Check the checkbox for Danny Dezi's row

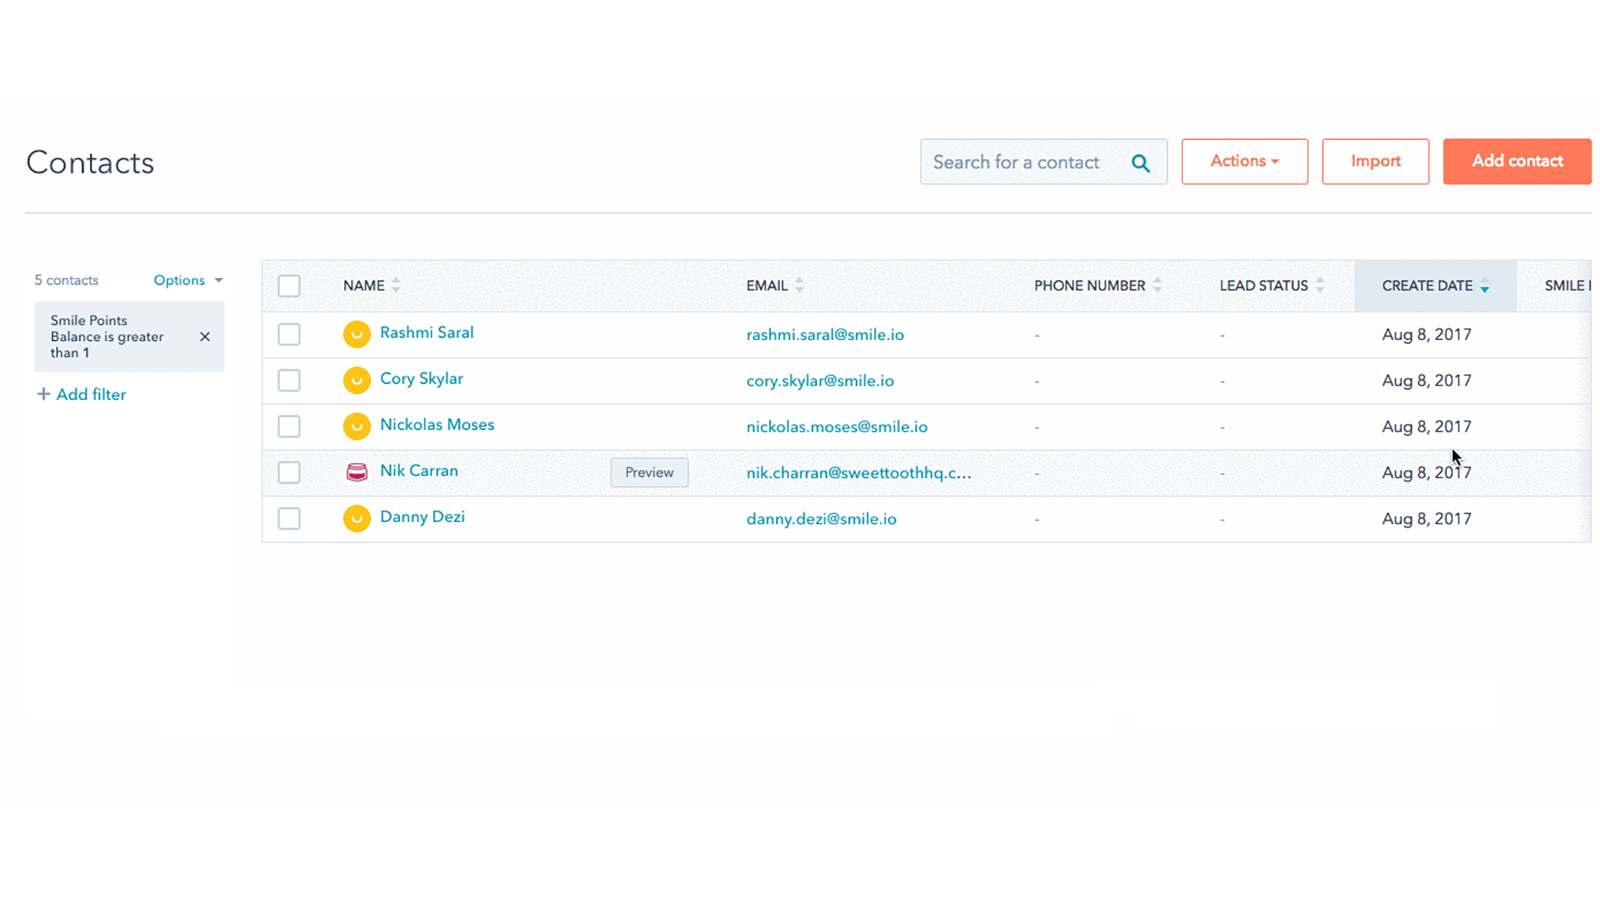(289, 518)
